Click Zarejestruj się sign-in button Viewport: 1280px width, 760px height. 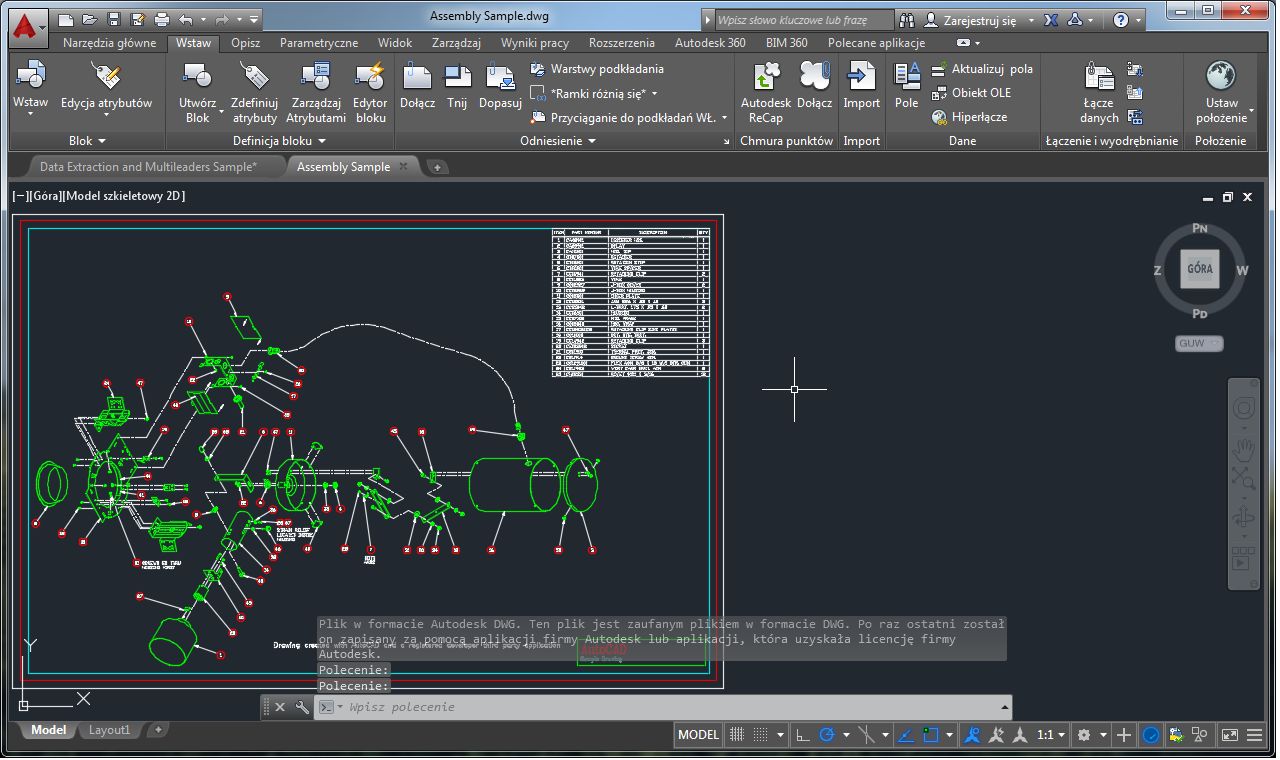coord(971,20)
